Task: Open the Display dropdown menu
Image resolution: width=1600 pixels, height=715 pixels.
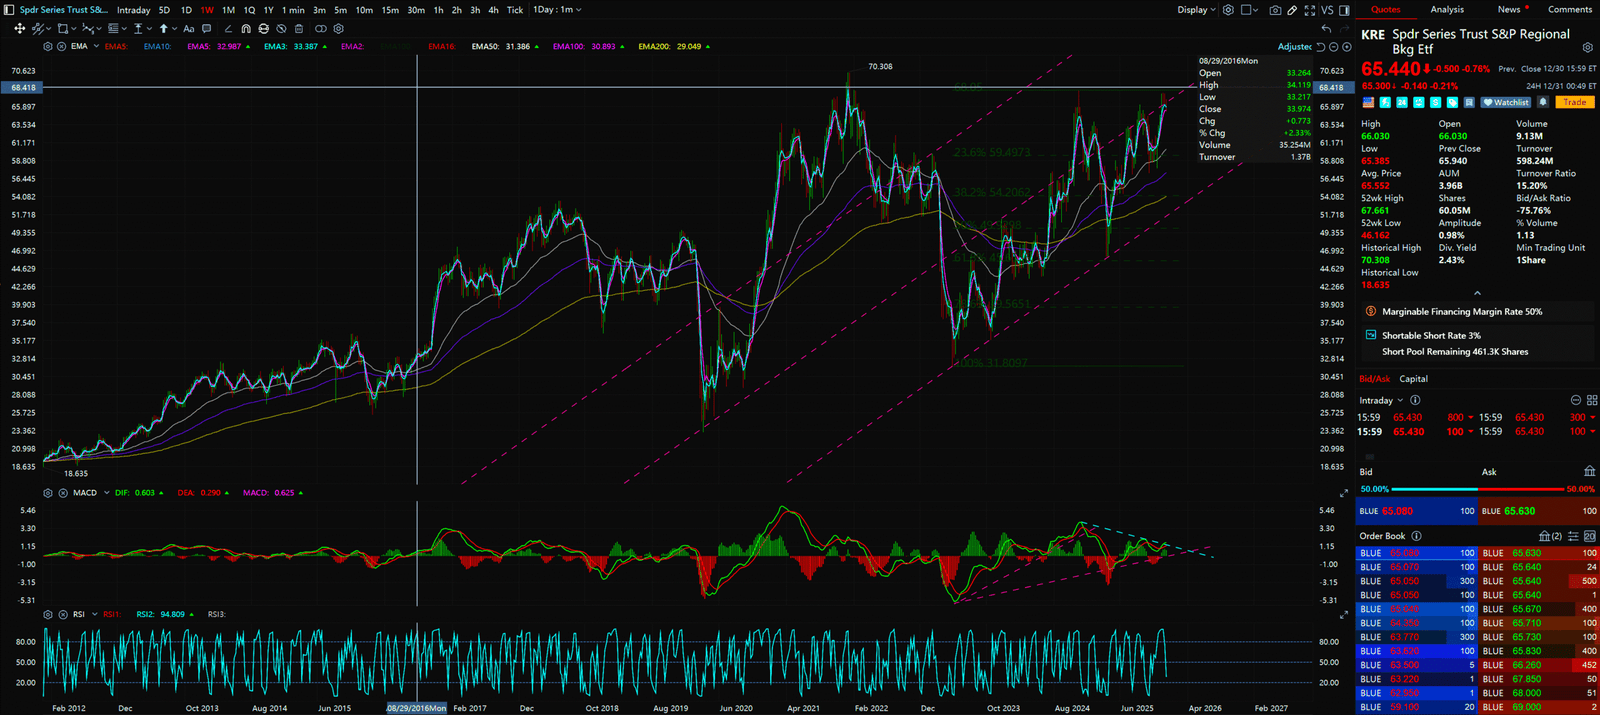Action: (x=1196, y=10)
